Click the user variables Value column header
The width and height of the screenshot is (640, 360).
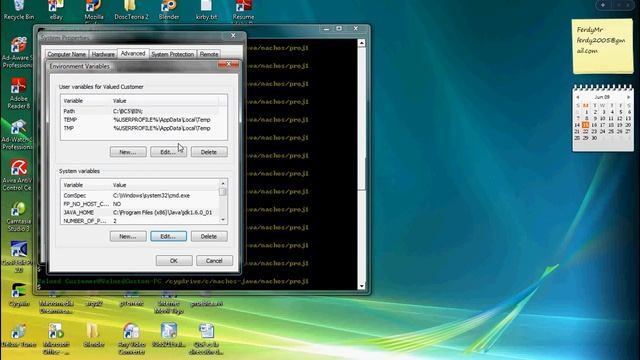point(164,100)
